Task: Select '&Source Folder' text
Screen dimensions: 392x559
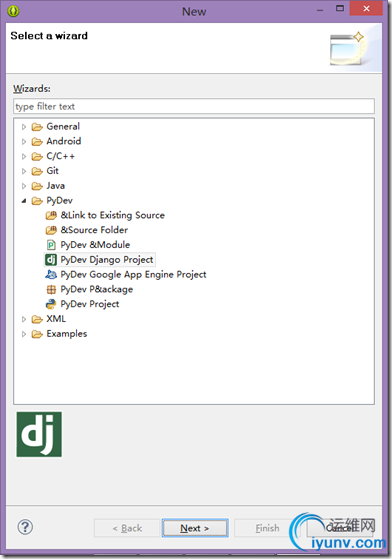Action: (x=94, y=230)
